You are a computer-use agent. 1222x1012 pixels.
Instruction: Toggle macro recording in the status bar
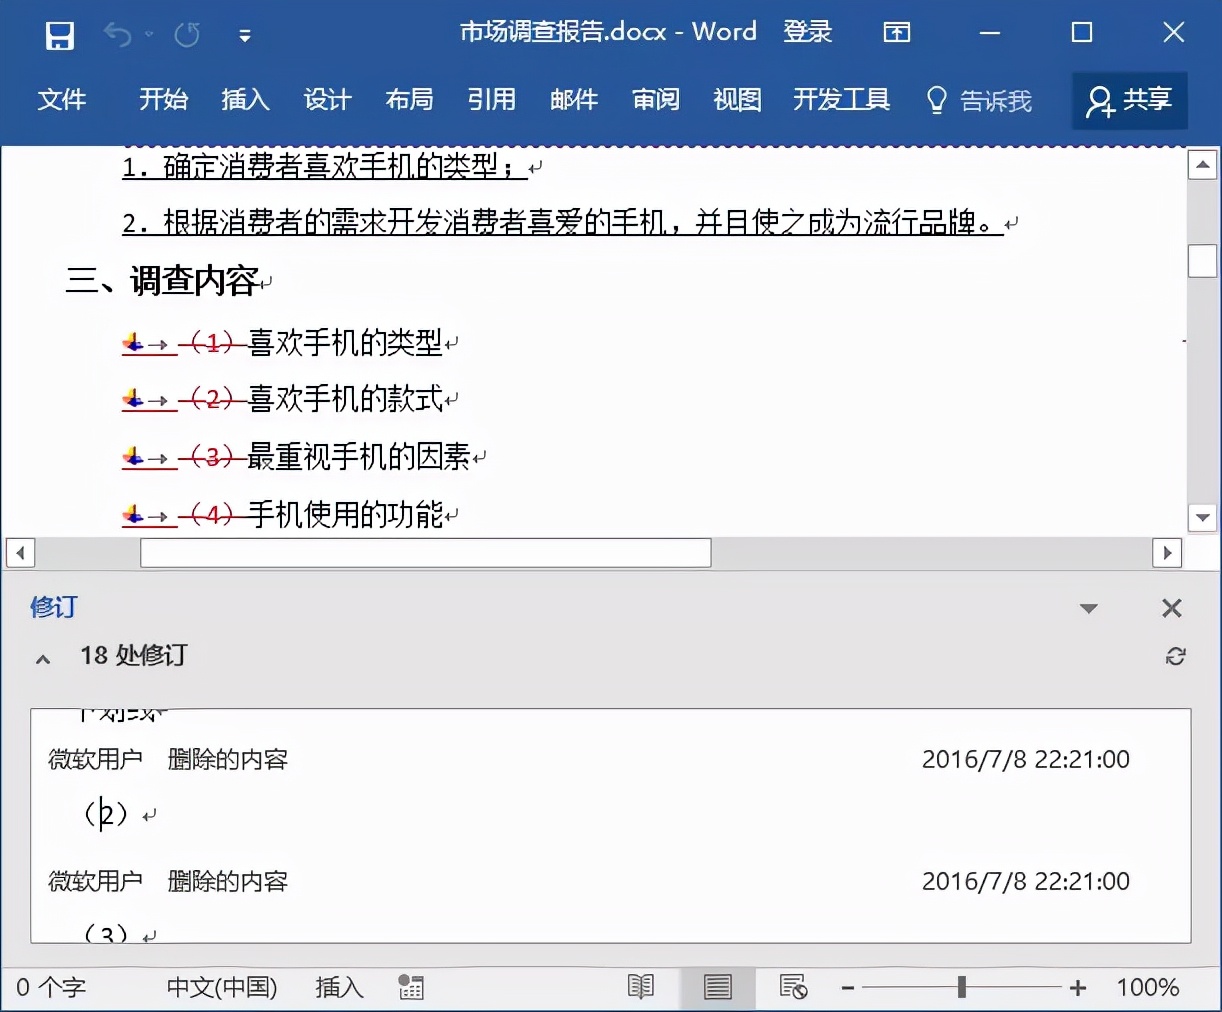click(410, 987)
